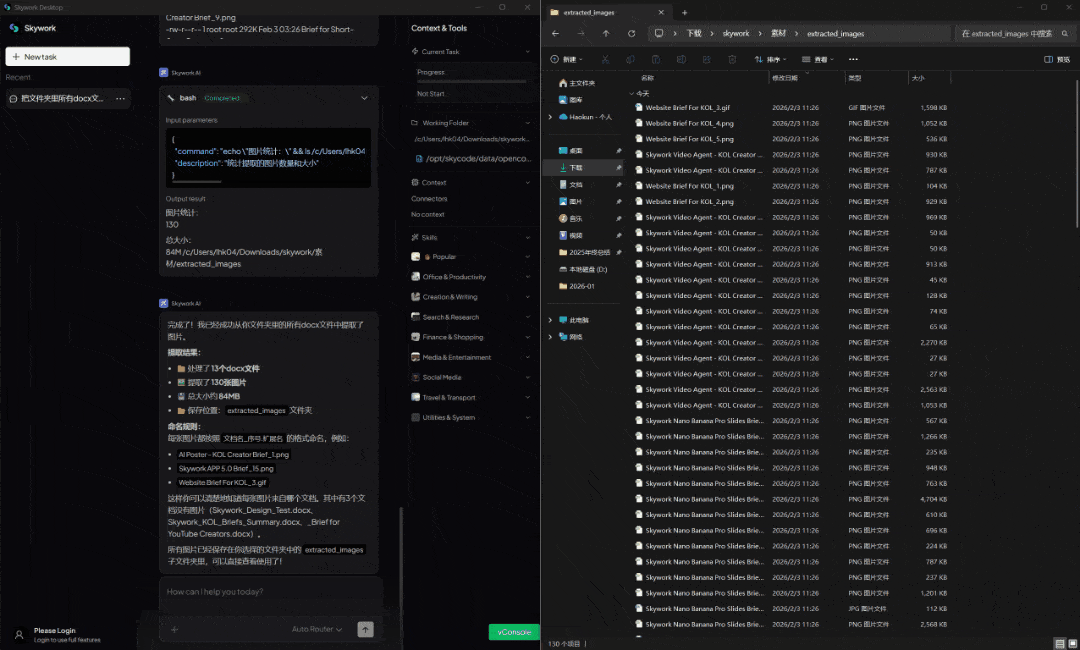Open the Auto Router model dropdown
Viewport: 1080px width, 650px height.
(x=317, y=629)
